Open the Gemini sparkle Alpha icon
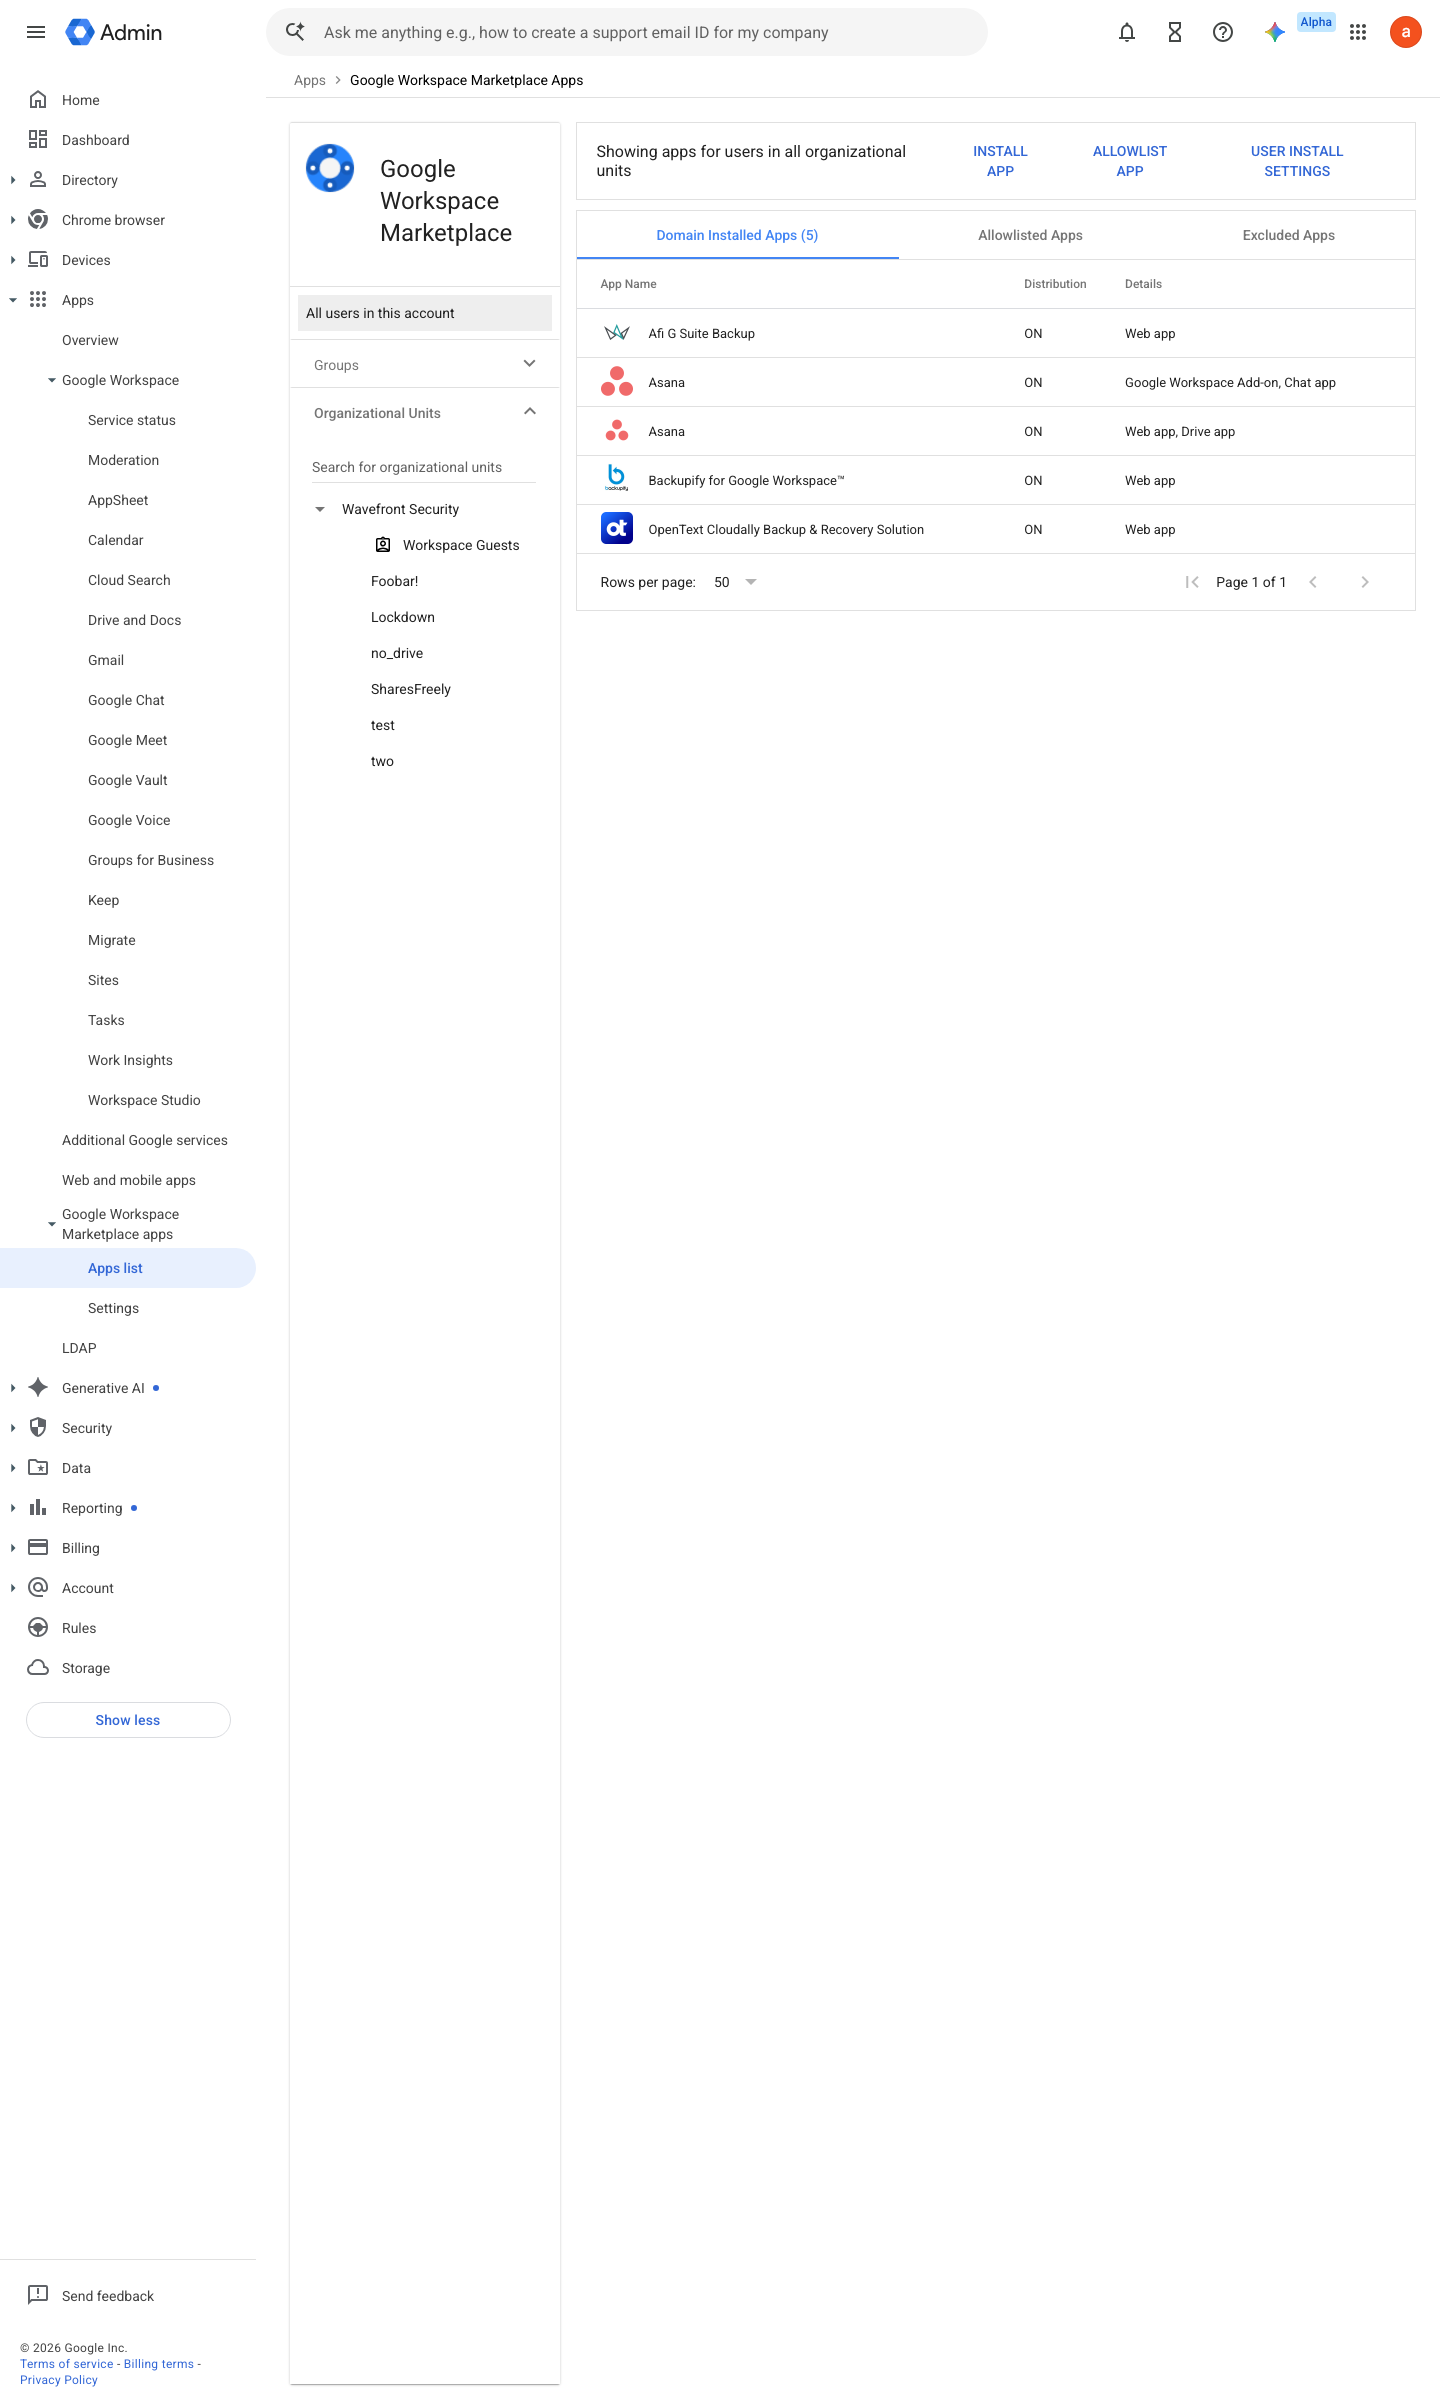This screenshot has width=1440, height=2400. pyautogui.click(x=1275, y=32)
